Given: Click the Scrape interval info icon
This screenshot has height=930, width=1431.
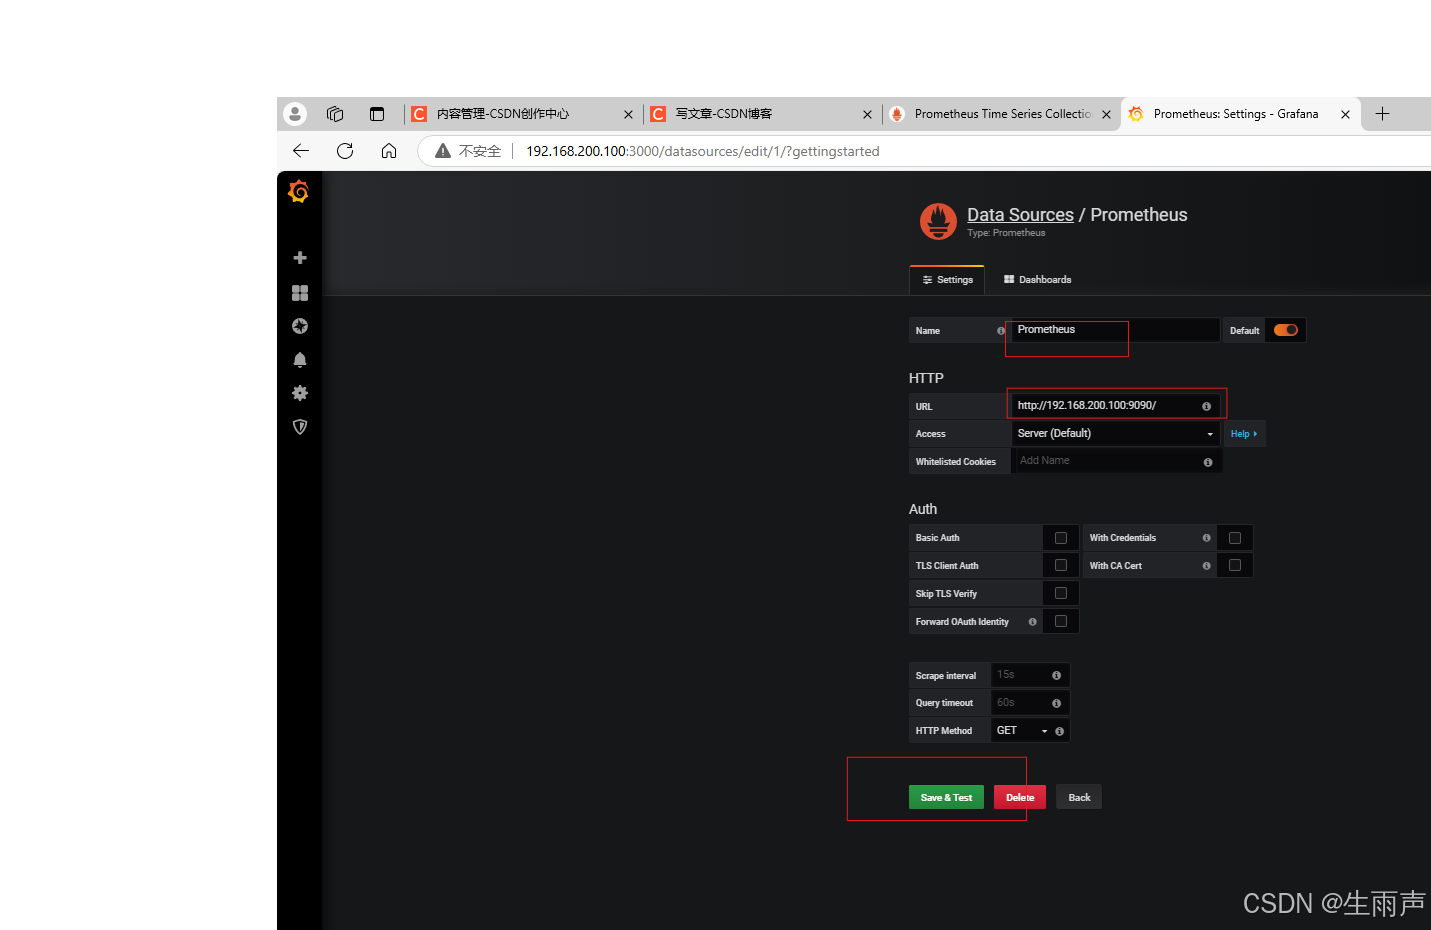Looking at the screenshot, I should (x=1056, y=676).
